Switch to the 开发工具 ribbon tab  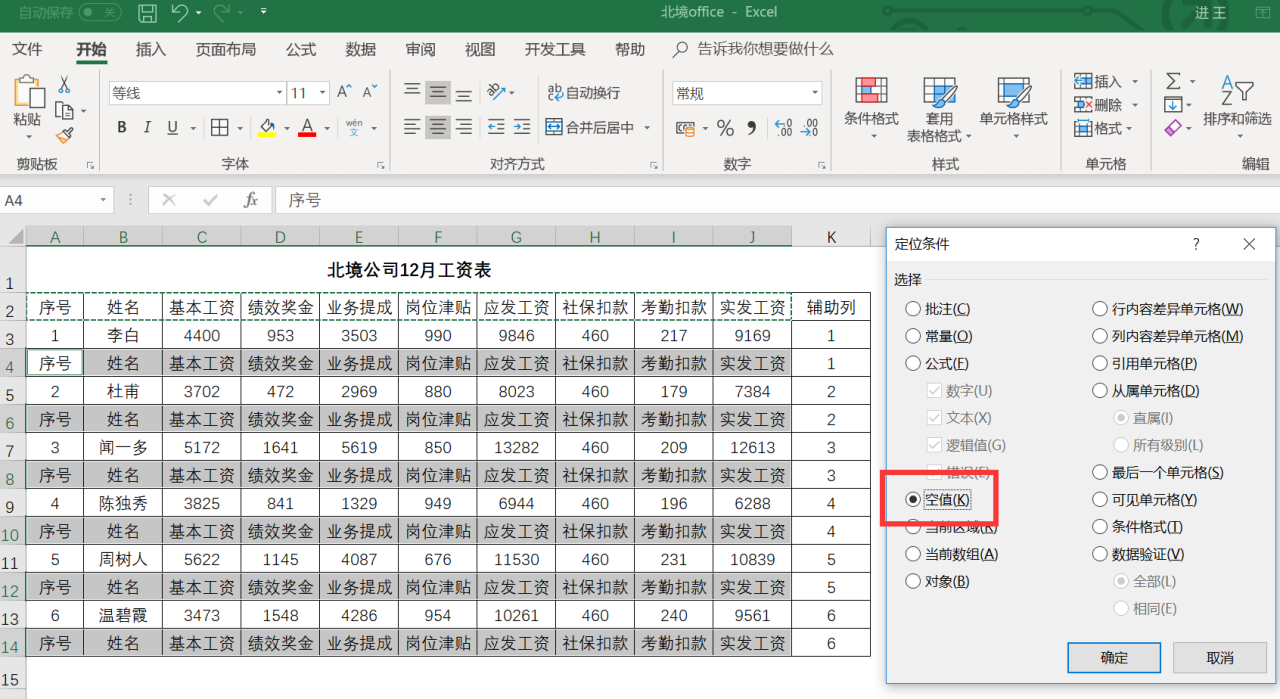click(555, 49)
